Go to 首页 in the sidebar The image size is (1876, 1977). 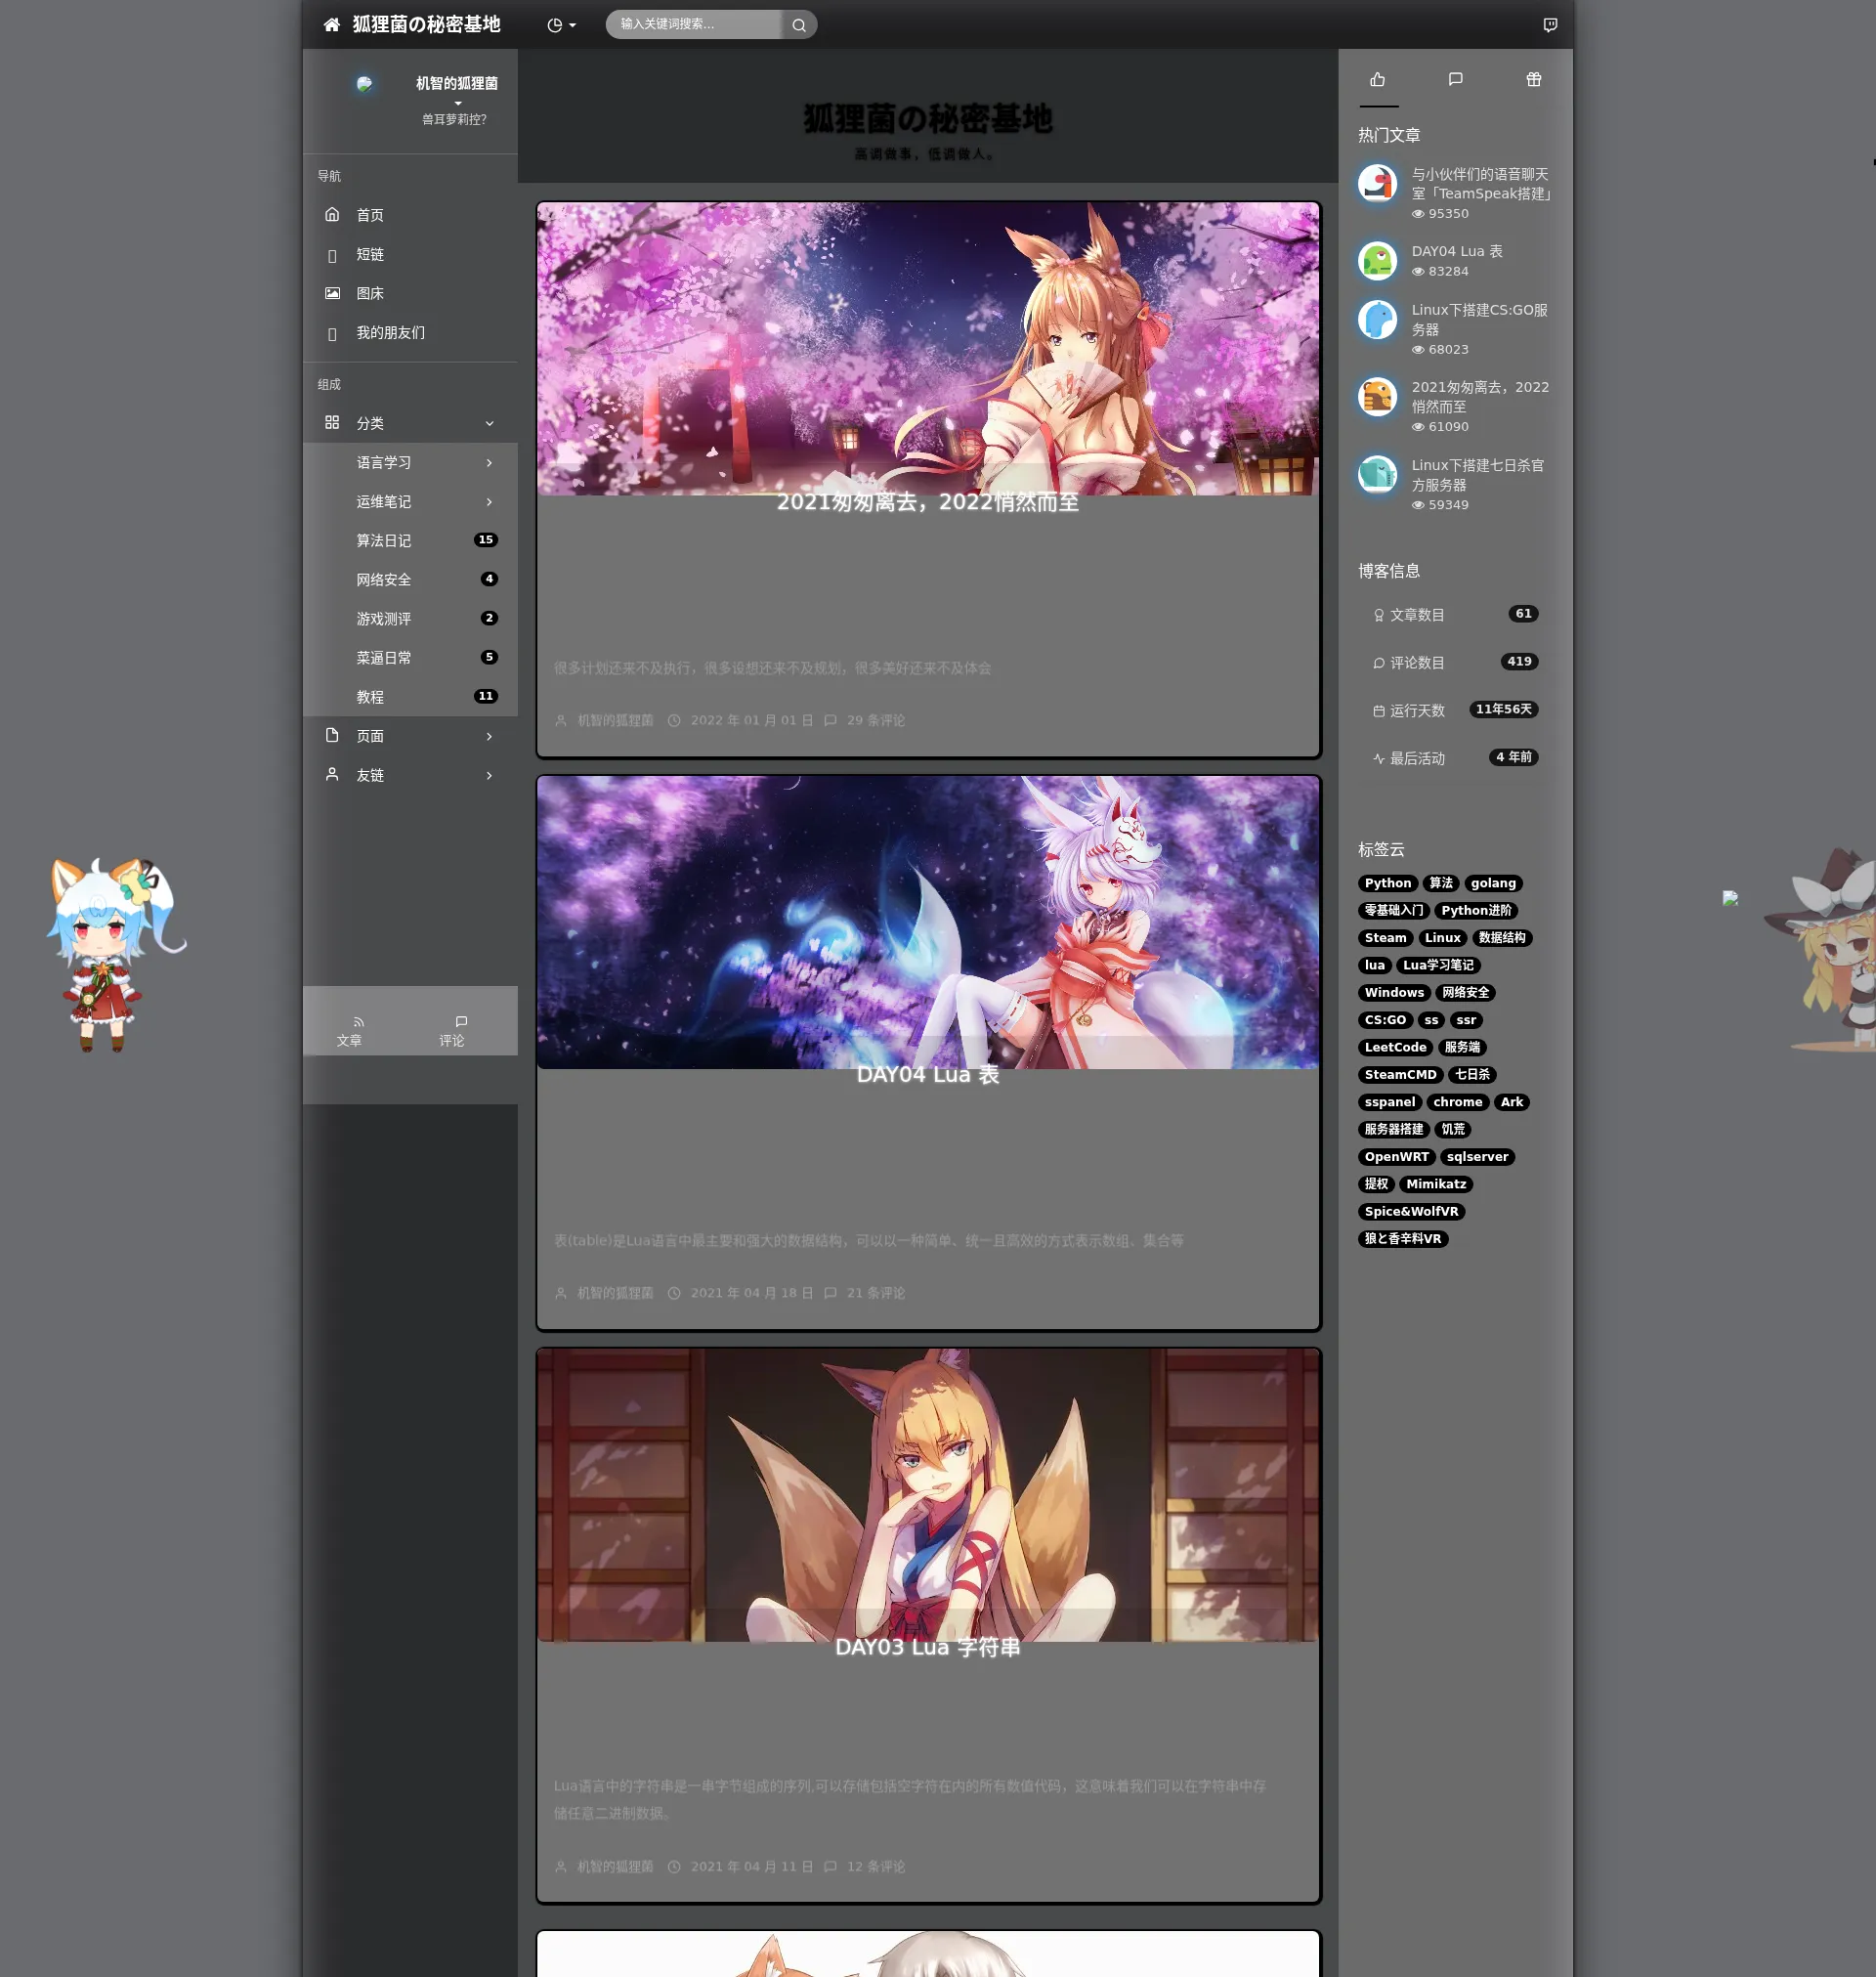(410, 215)
